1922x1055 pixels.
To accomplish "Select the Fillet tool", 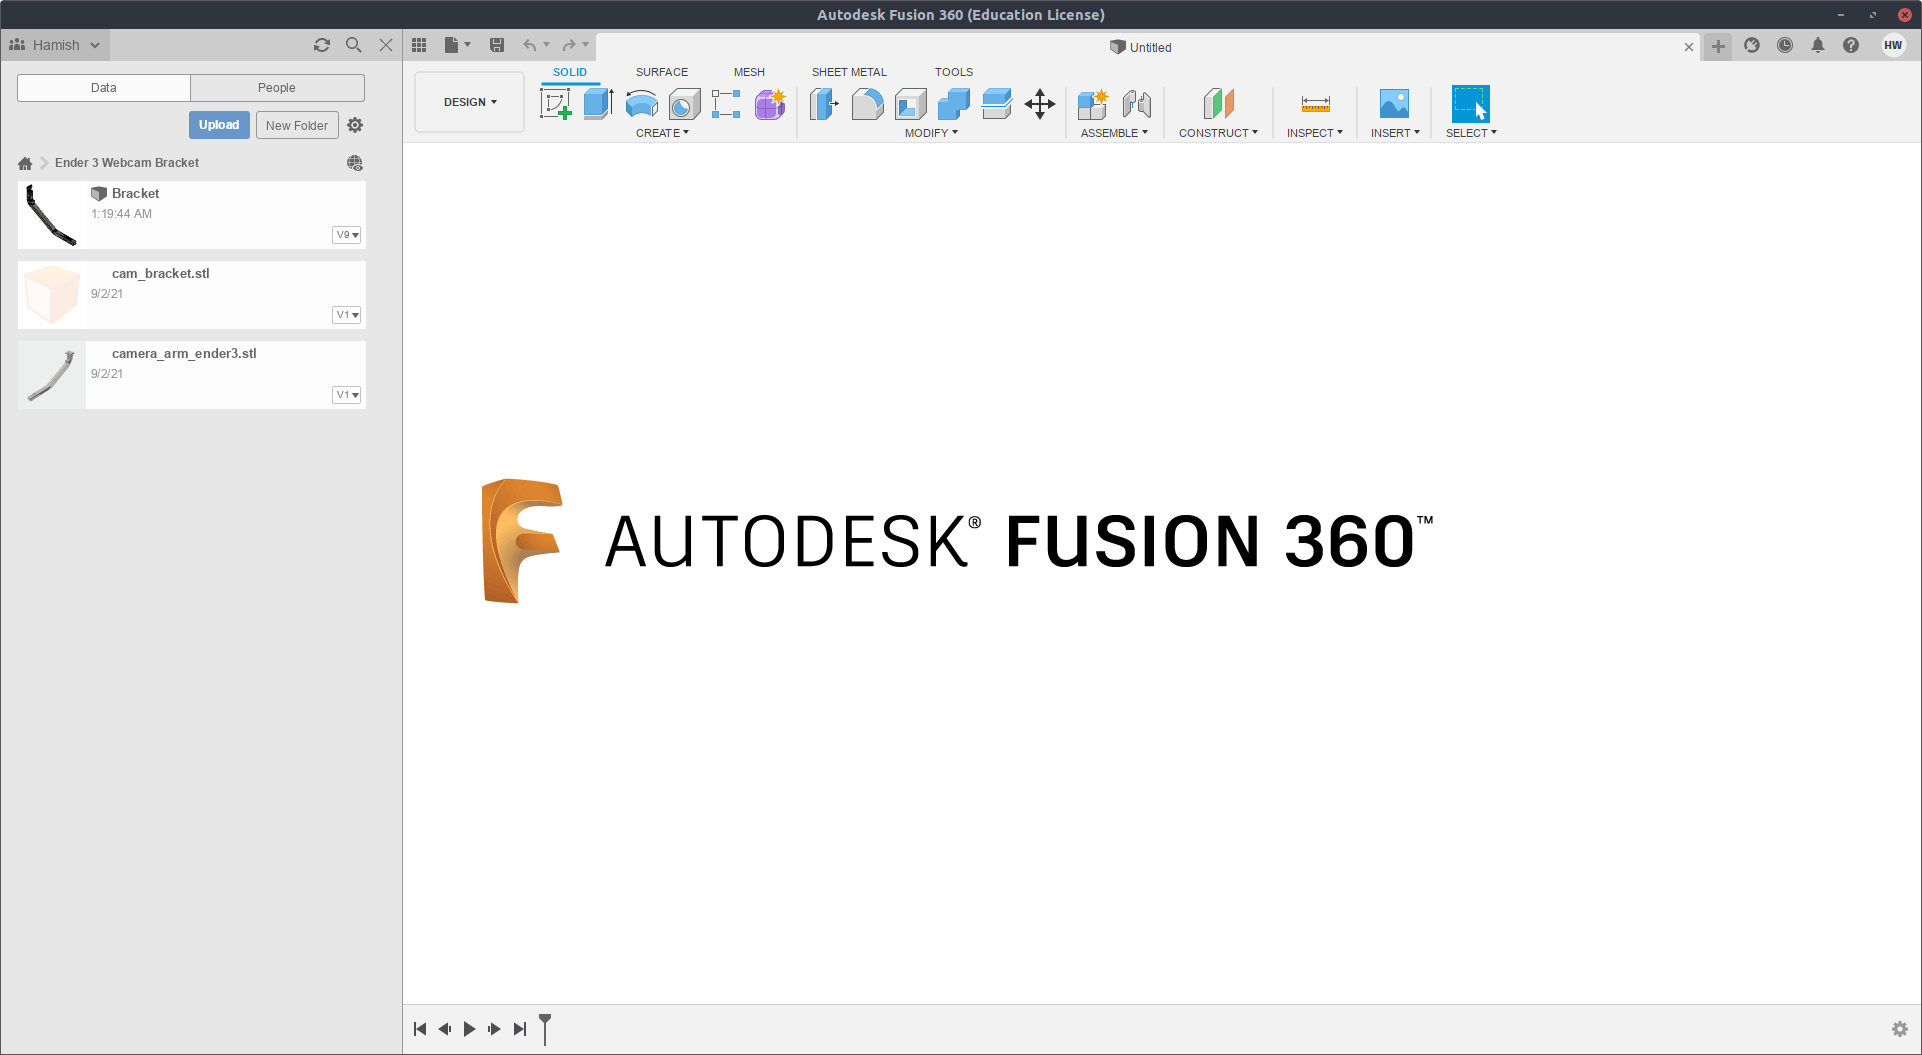I will pyautogui.click(x=867, y=104).
